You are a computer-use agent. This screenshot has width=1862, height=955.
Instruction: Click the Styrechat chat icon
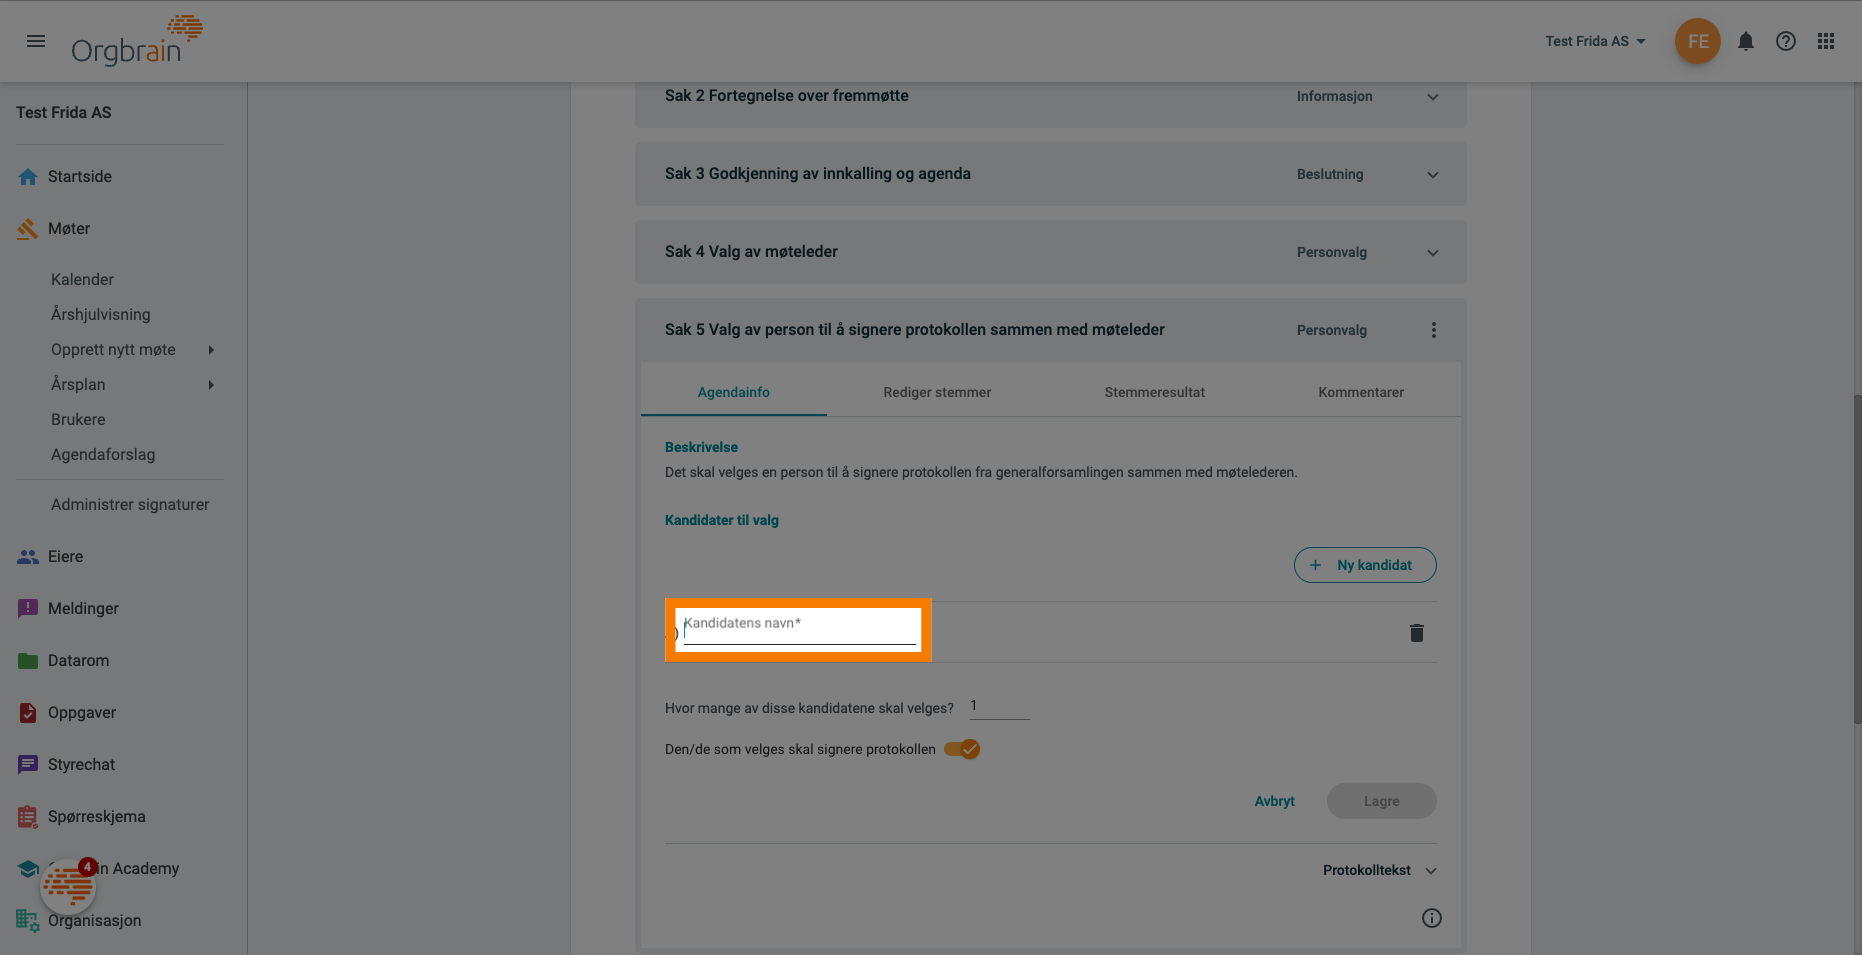(28, 765)
